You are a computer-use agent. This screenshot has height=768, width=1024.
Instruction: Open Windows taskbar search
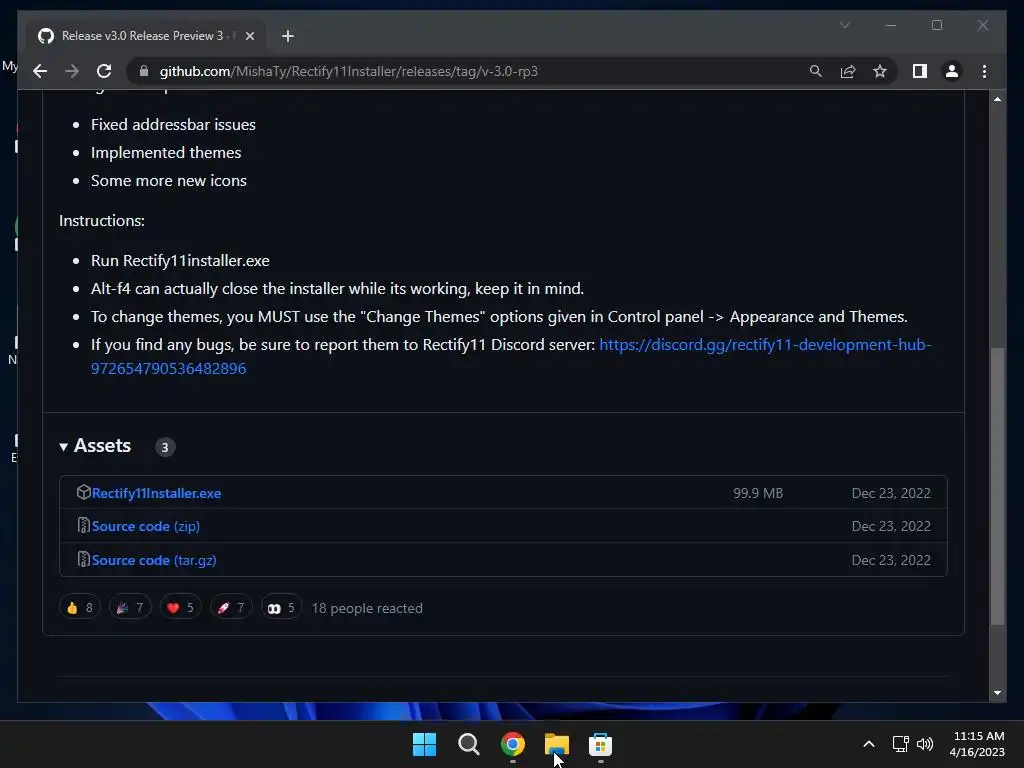pyautogui.click(x=468, y=744)
